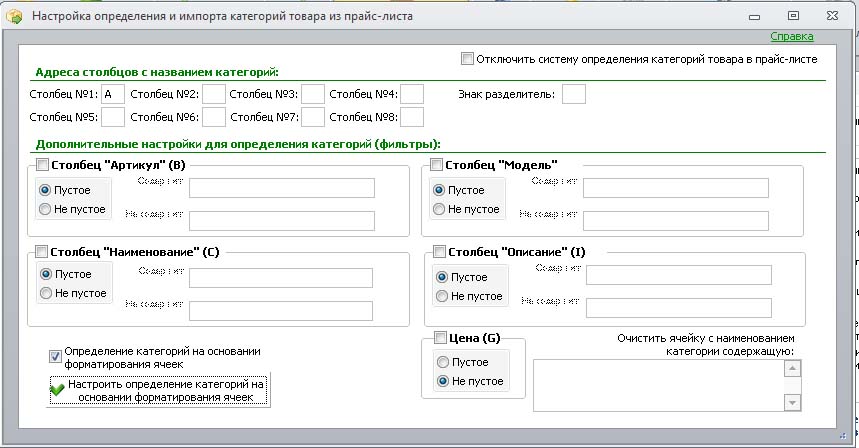The width and height of the screenshot is (859, 448).
Task: Enable the Столбец "Артикул" (B) checkbox
Action: pos(42,164)
